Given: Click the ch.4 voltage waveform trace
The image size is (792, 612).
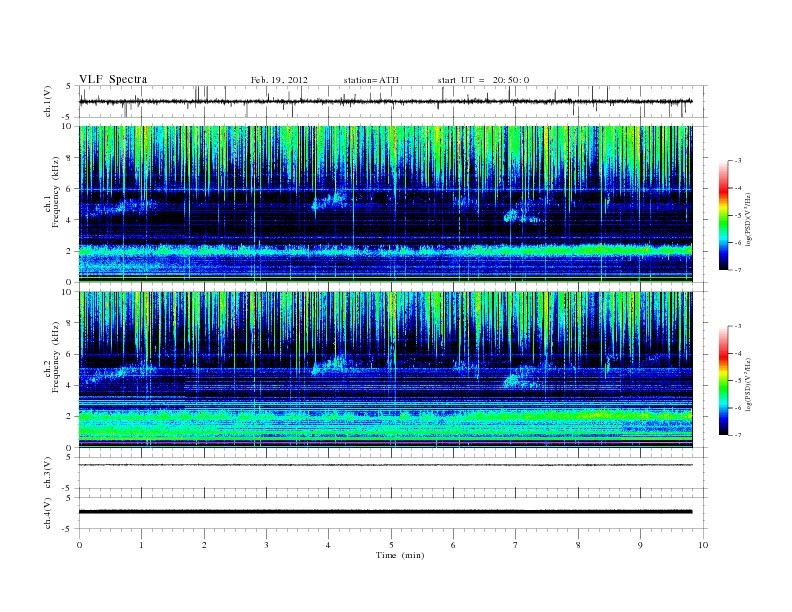Looking at the screenshot, I should pyautogui.click(x=386, y=512).
